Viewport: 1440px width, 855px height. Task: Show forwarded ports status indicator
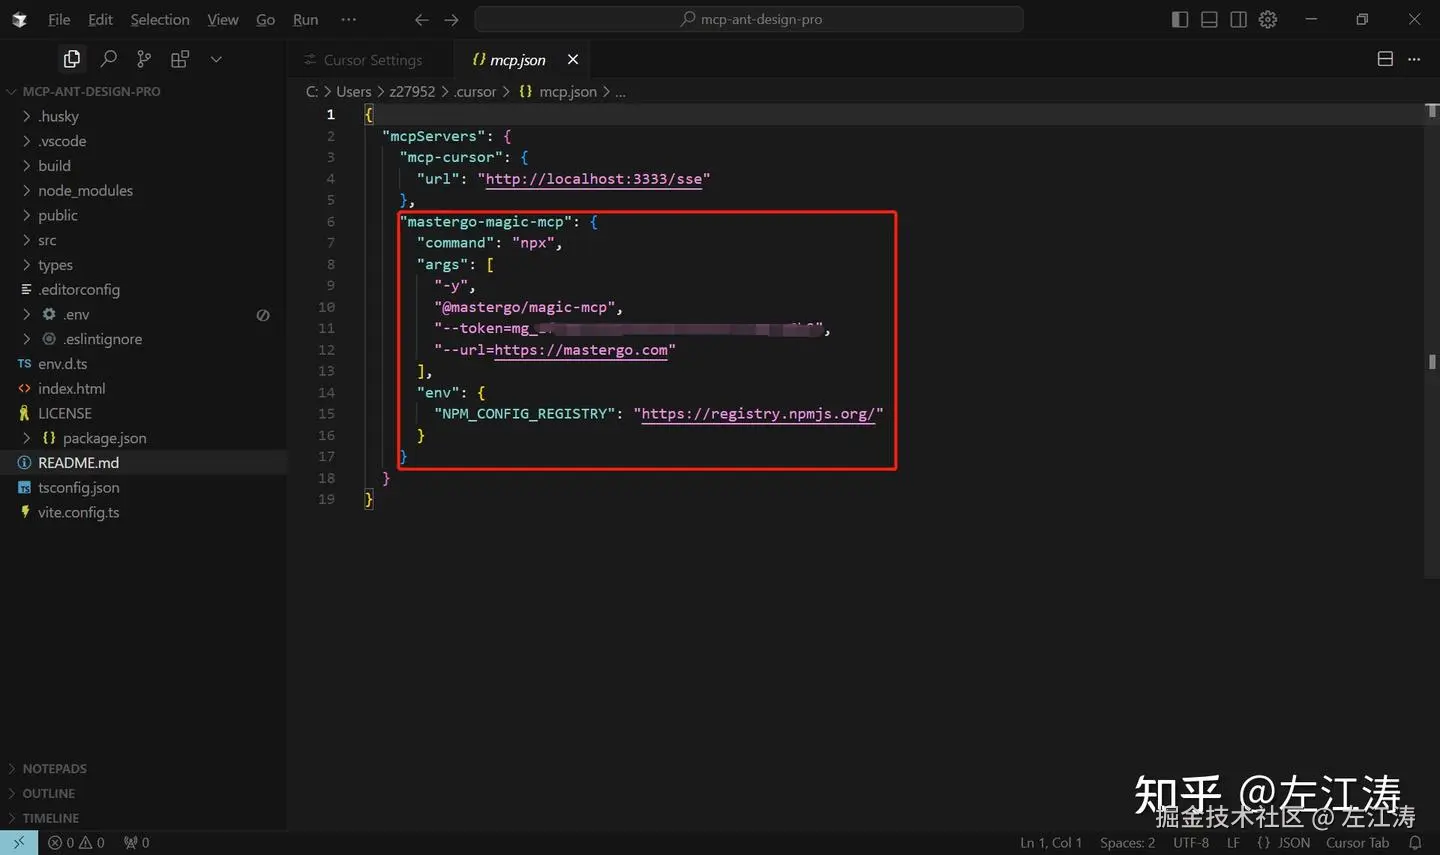coord(136,843)
